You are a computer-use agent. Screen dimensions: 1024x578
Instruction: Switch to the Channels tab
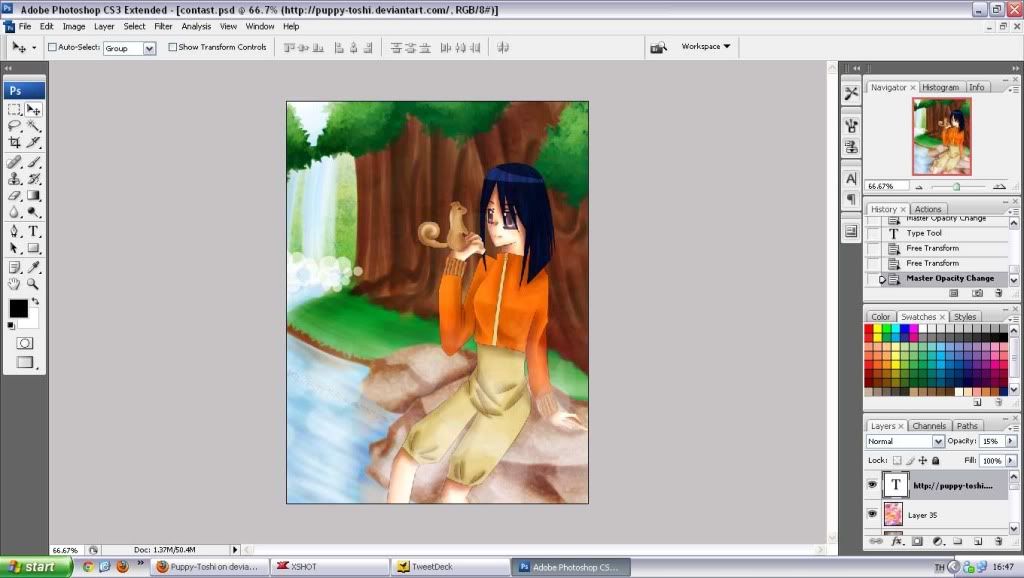[x=929, y=426]
